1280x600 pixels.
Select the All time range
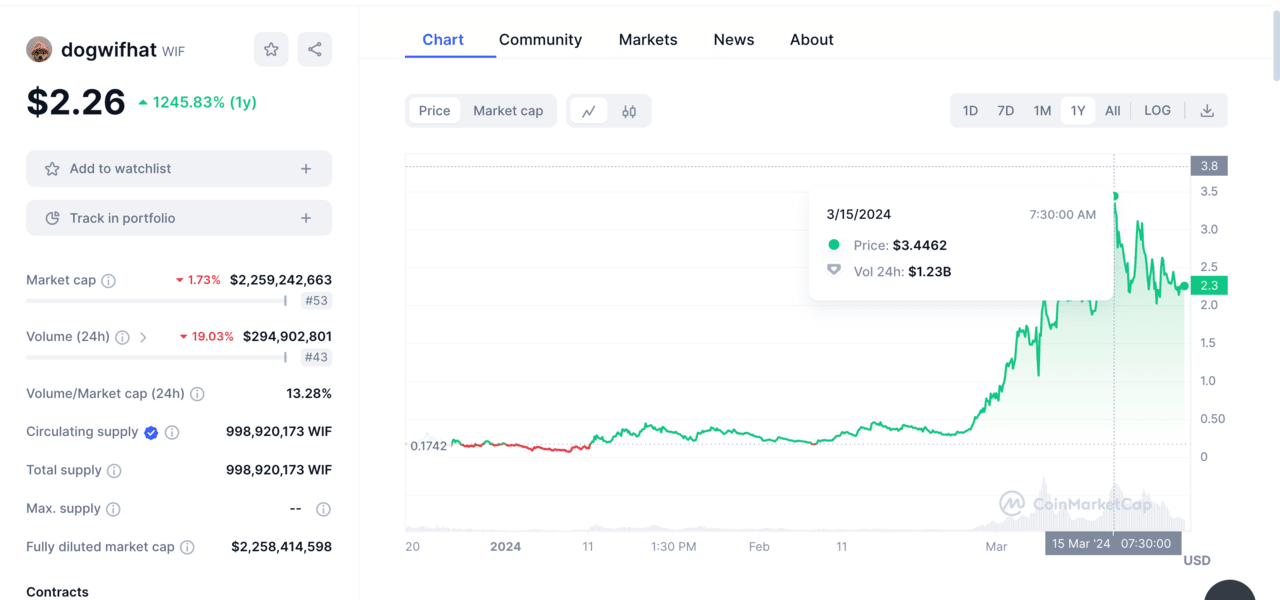[x=1112, y=111]
